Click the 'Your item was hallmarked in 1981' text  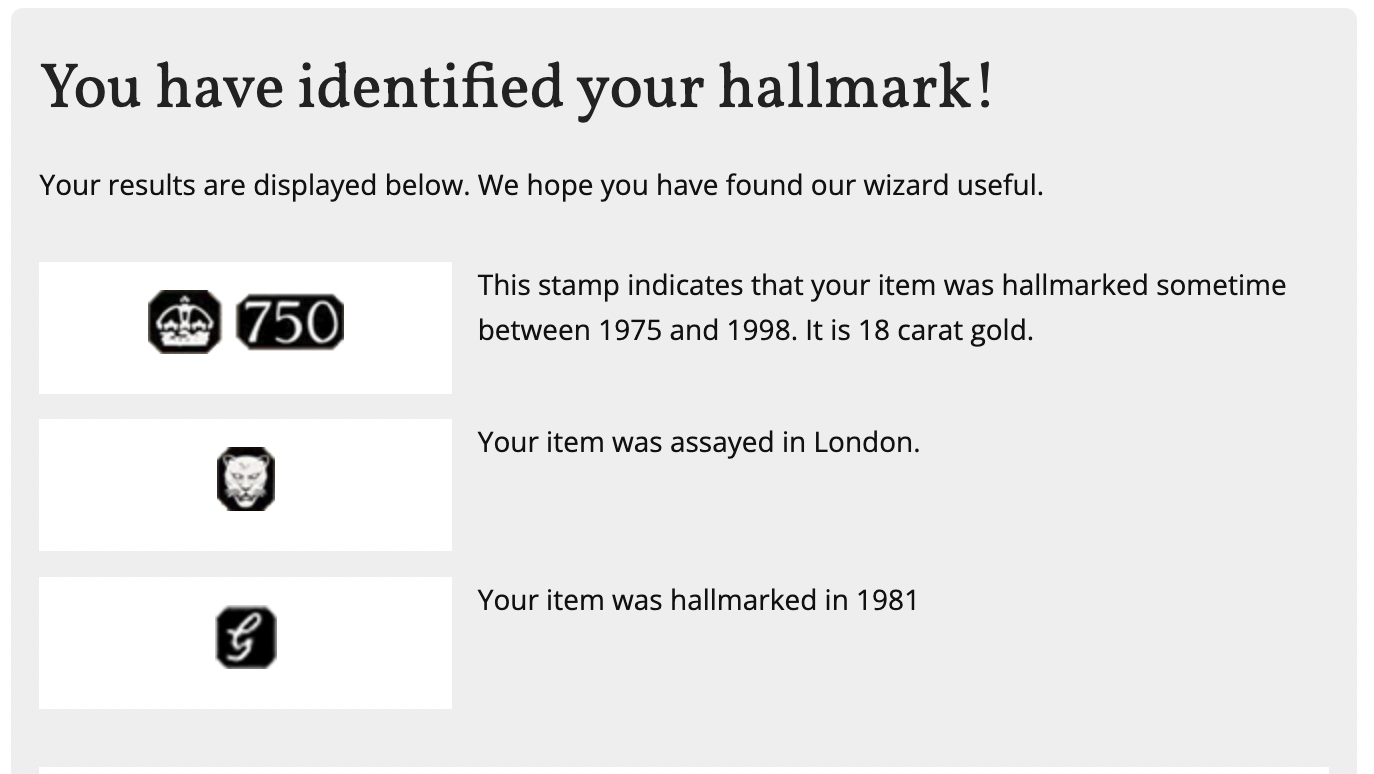point(698,600)
